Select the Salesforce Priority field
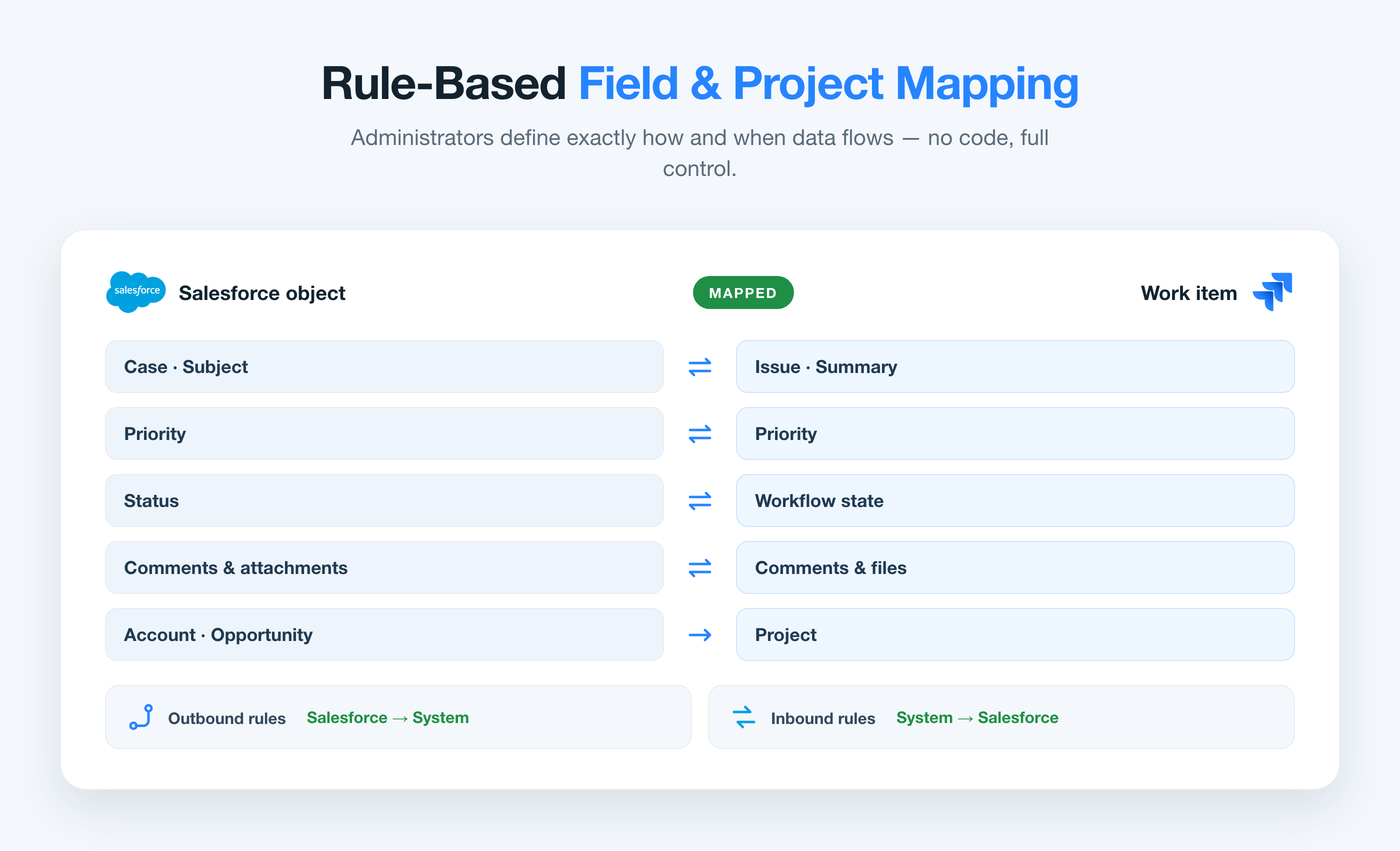This screenshot has height=851, width=1400. pos(384,434)
